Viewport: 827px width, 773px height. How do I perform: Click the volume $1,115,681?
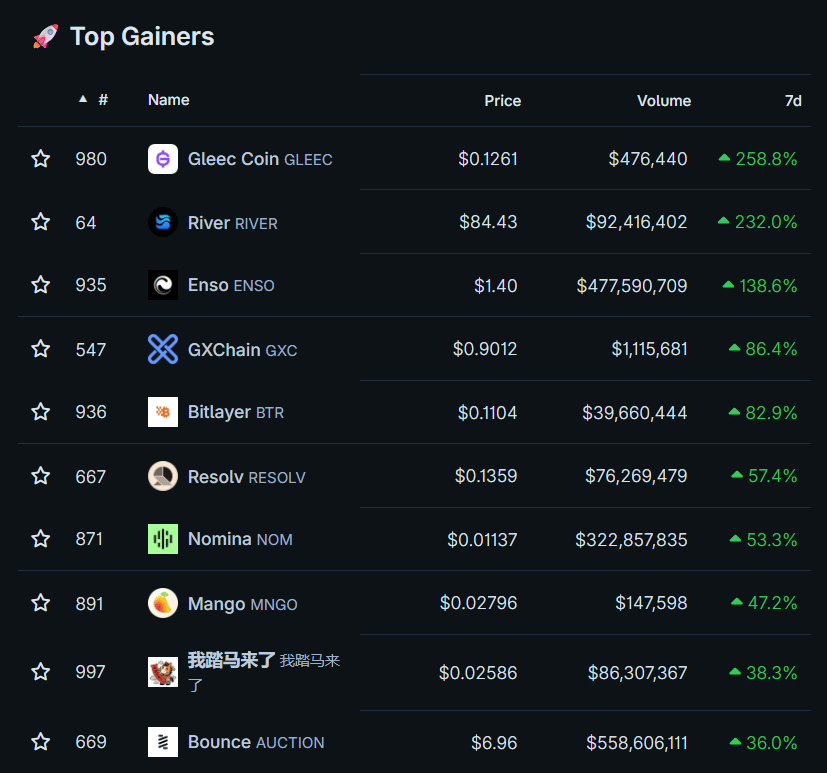point(649,349)
